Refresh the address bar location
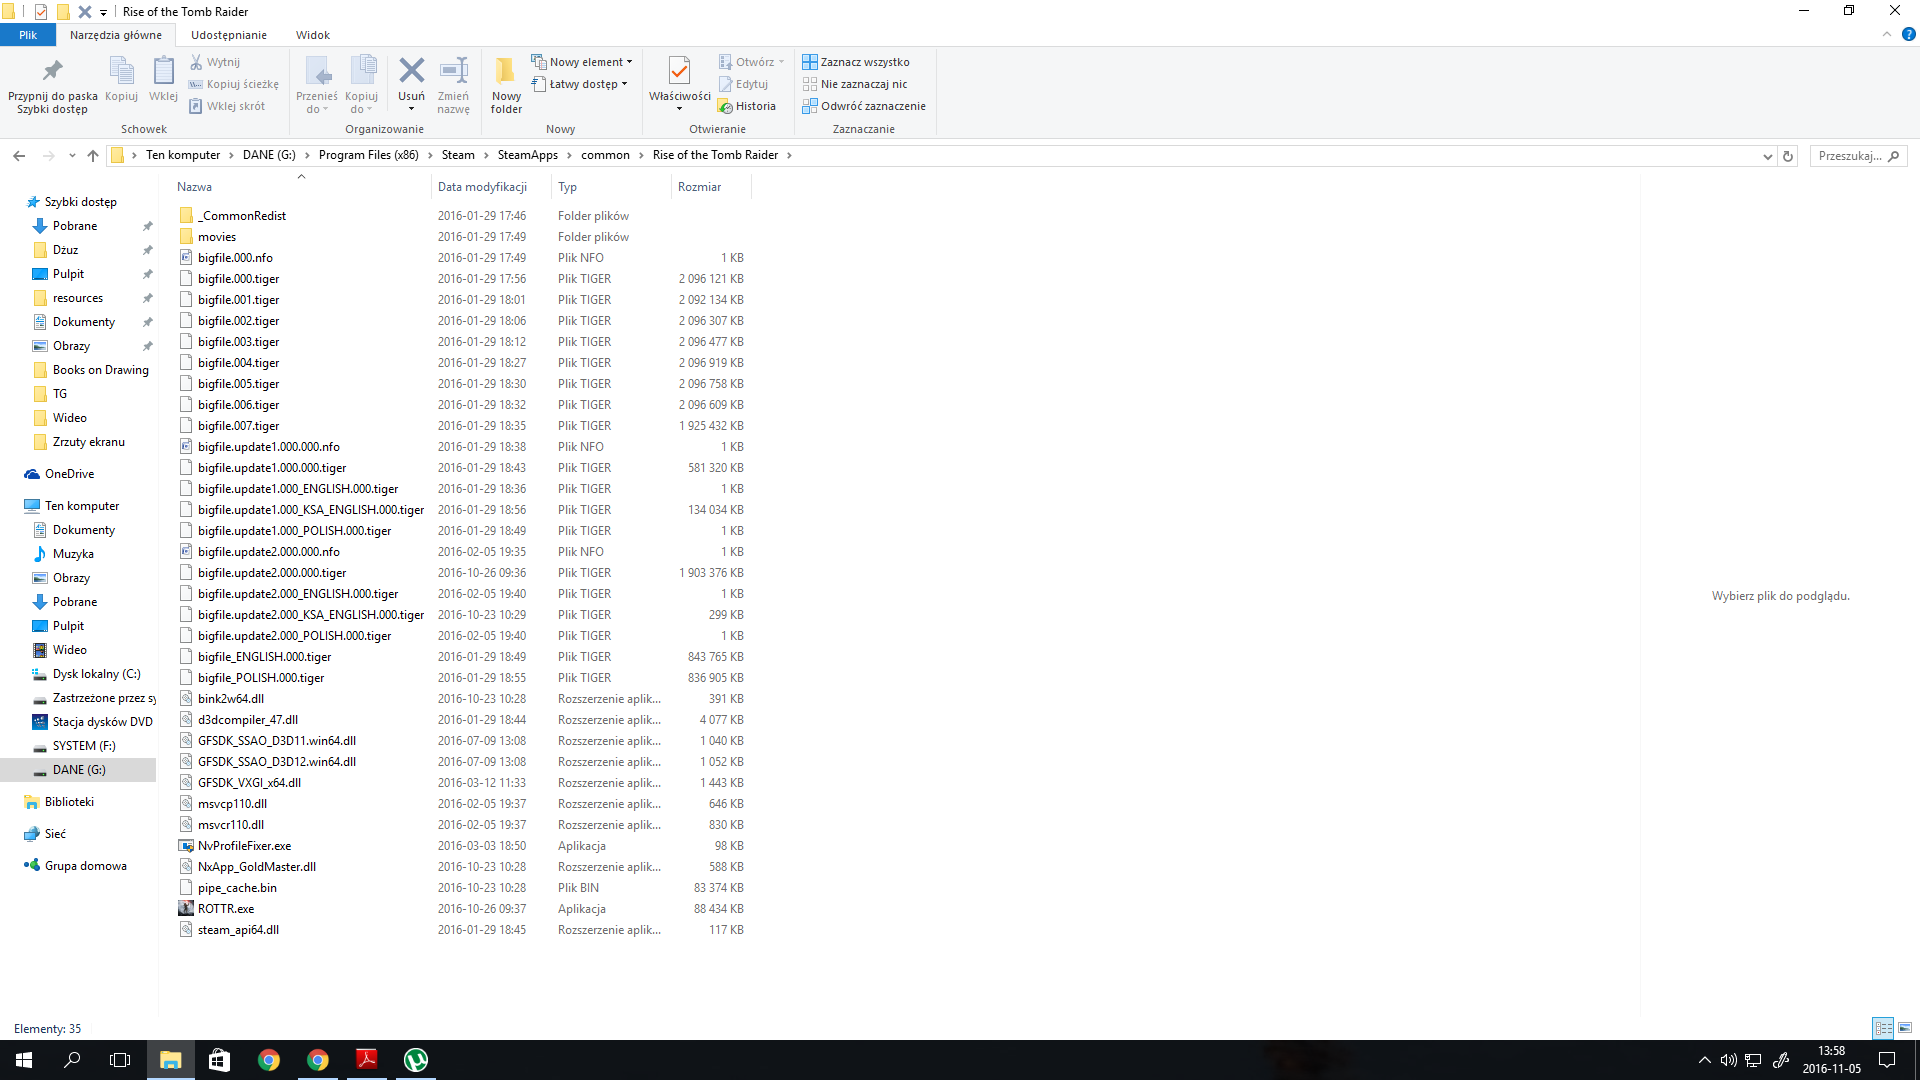The width and height of the screenshot is (1920, 1080). tap(1788, 156)
